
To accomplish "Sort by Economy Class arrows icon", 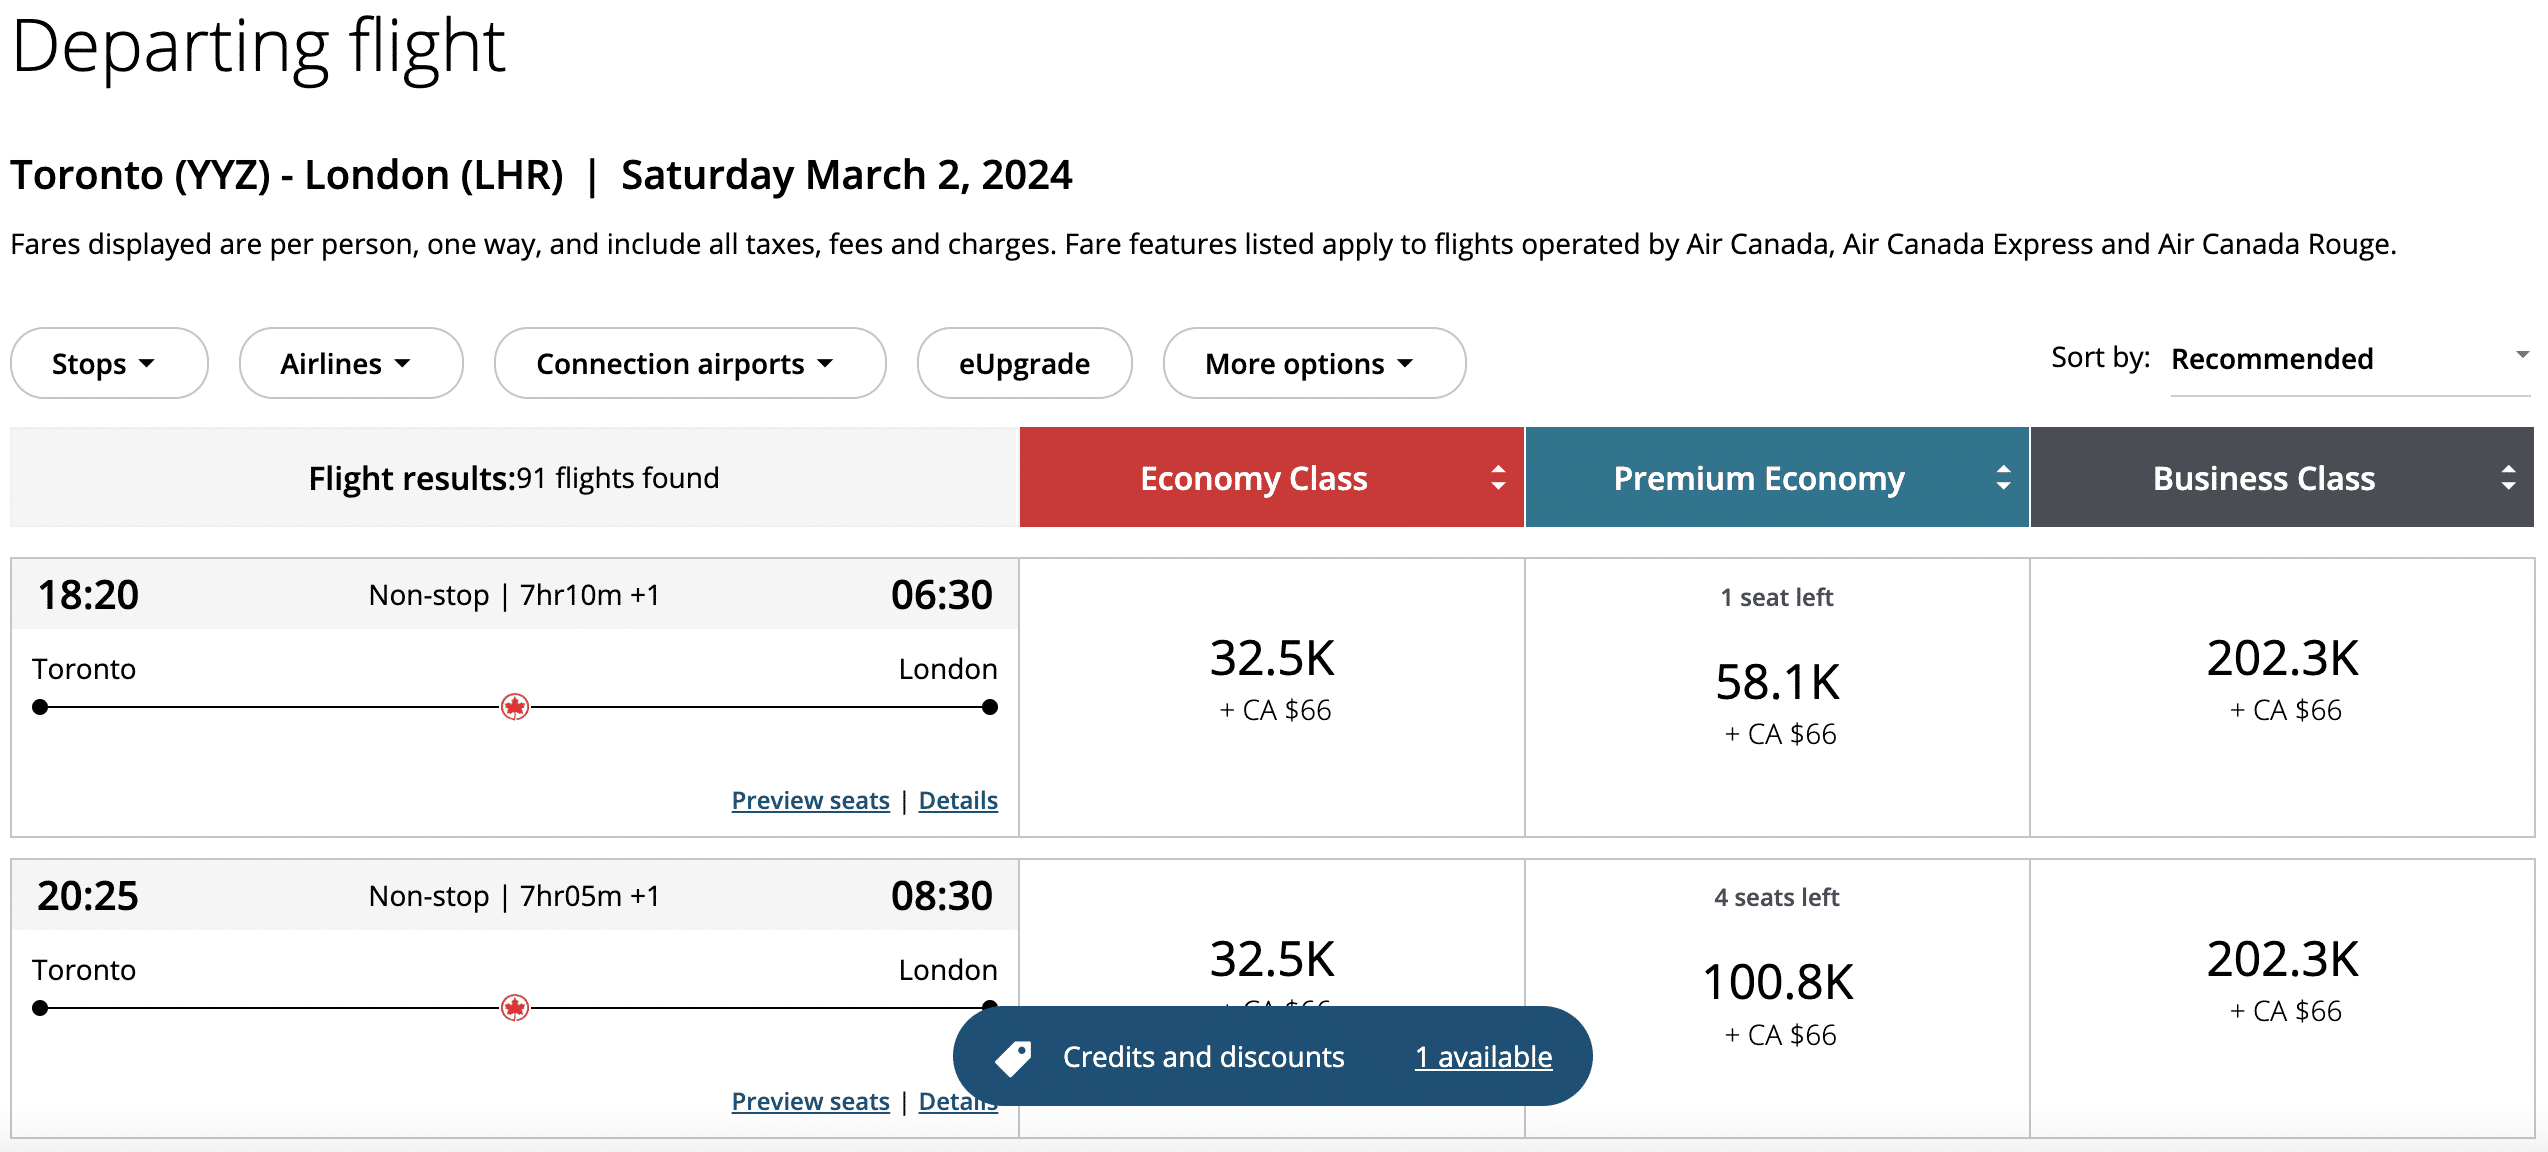I will [1498, 478].
